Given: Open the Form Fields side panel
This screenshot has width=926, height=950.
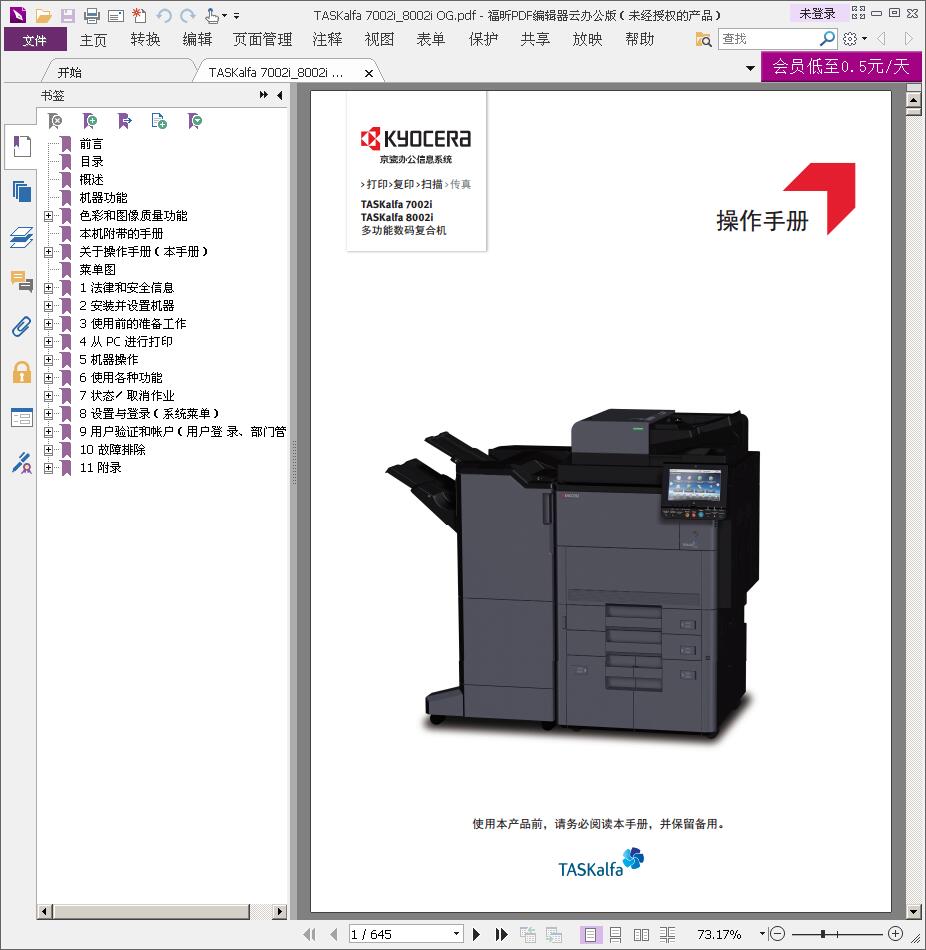Looking at the screenshot, I should coord(21,417).
